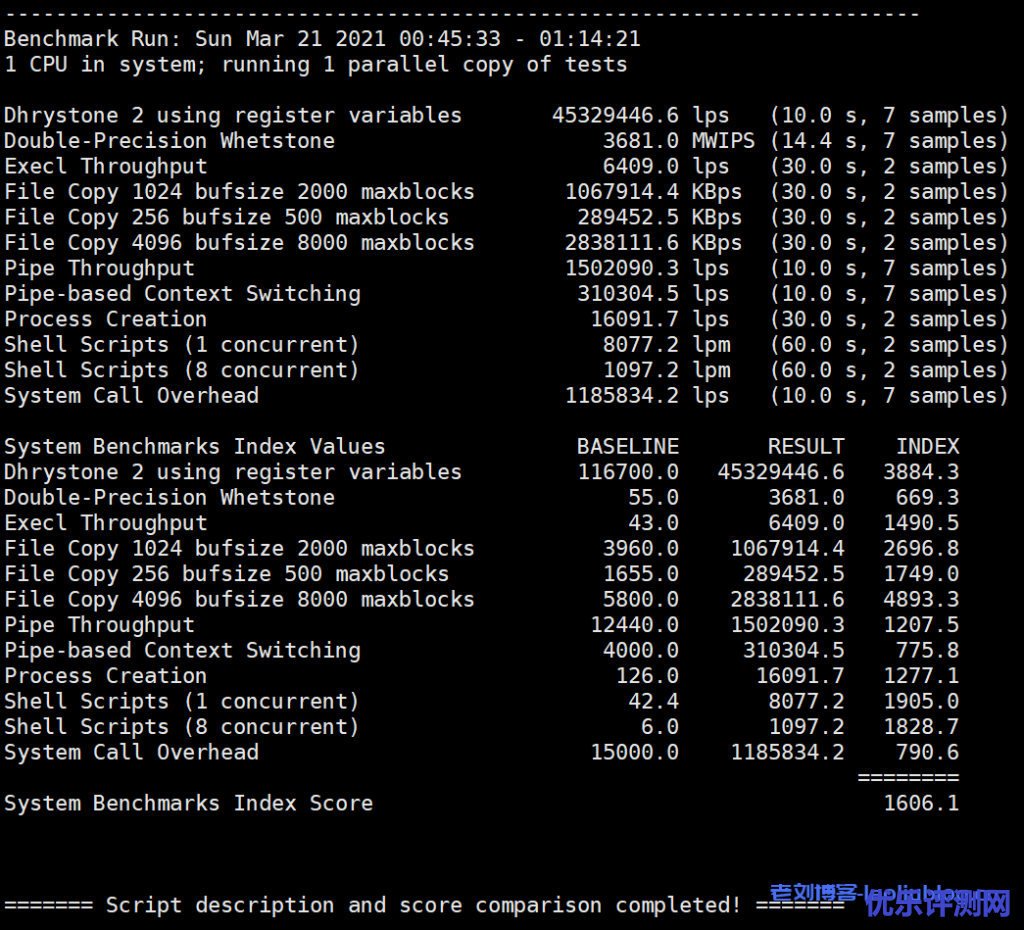Click the BASELINE column header
The height and width of the screenshot is (930, 1024).
coord(628,447)
